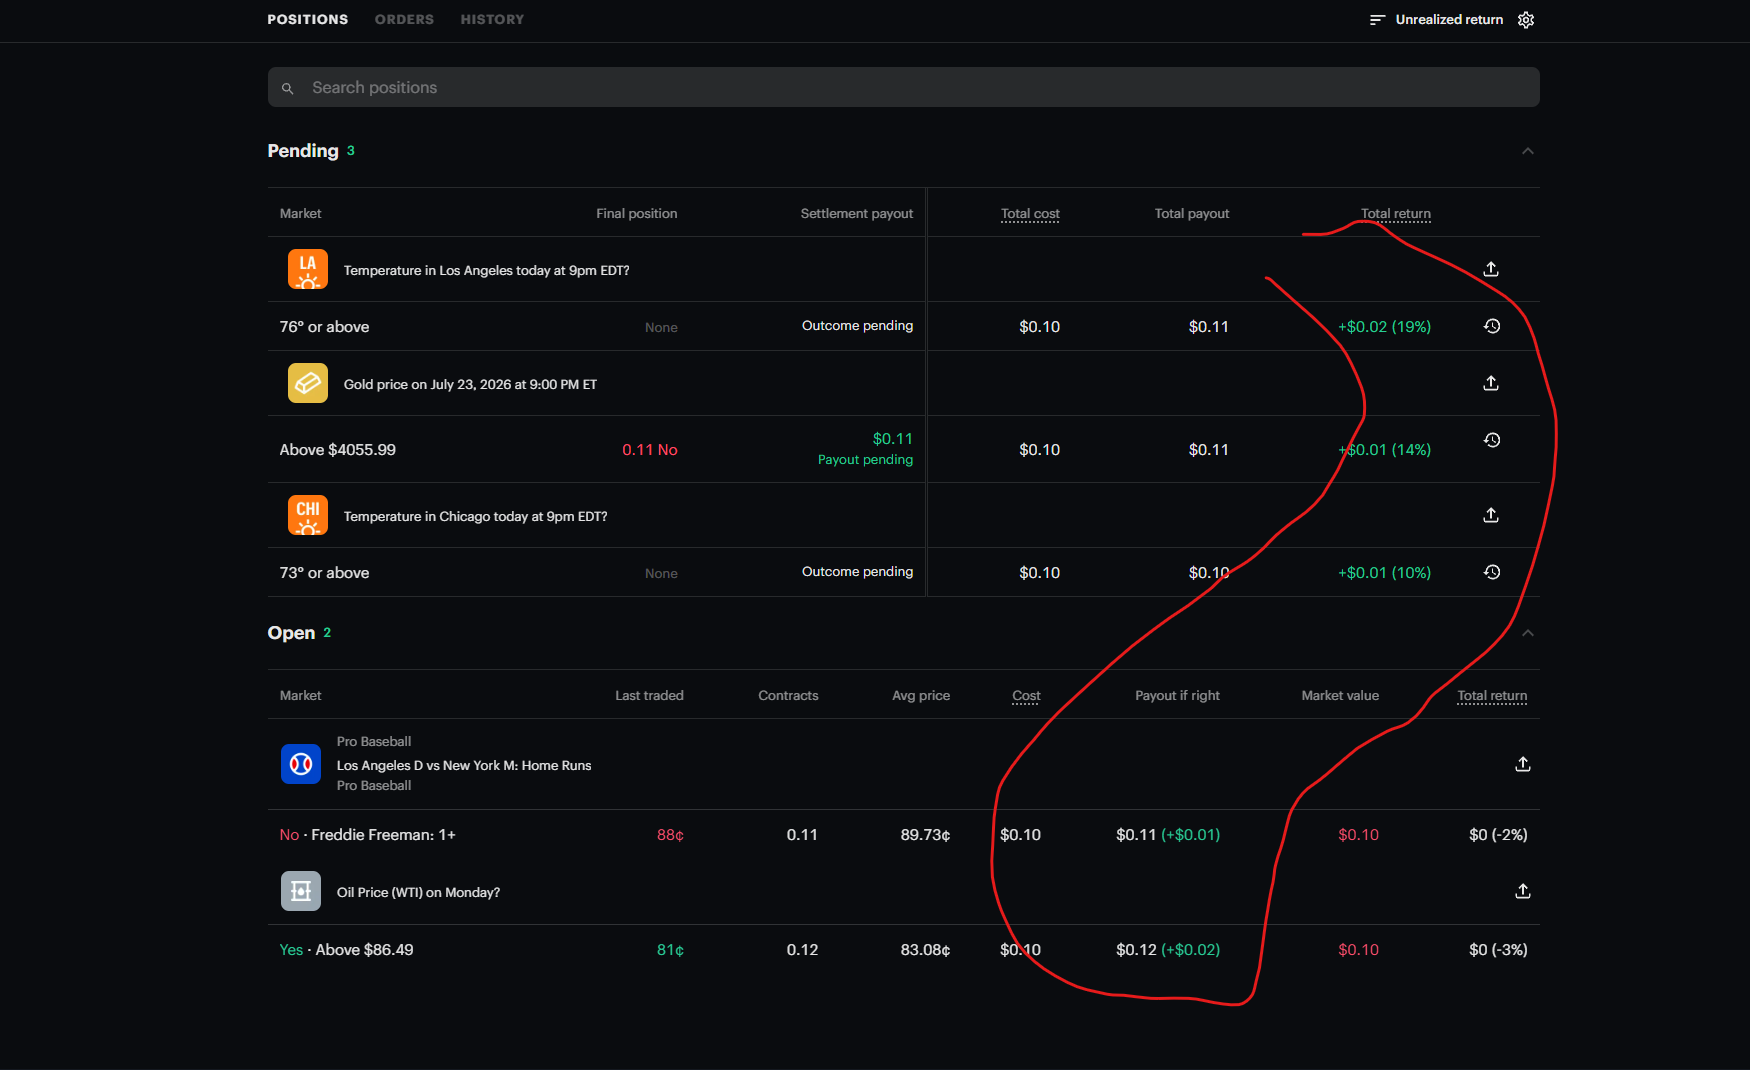Click the 88¢ last traded price
This screenshot has height=1070, width=1750.
[670, 835]
